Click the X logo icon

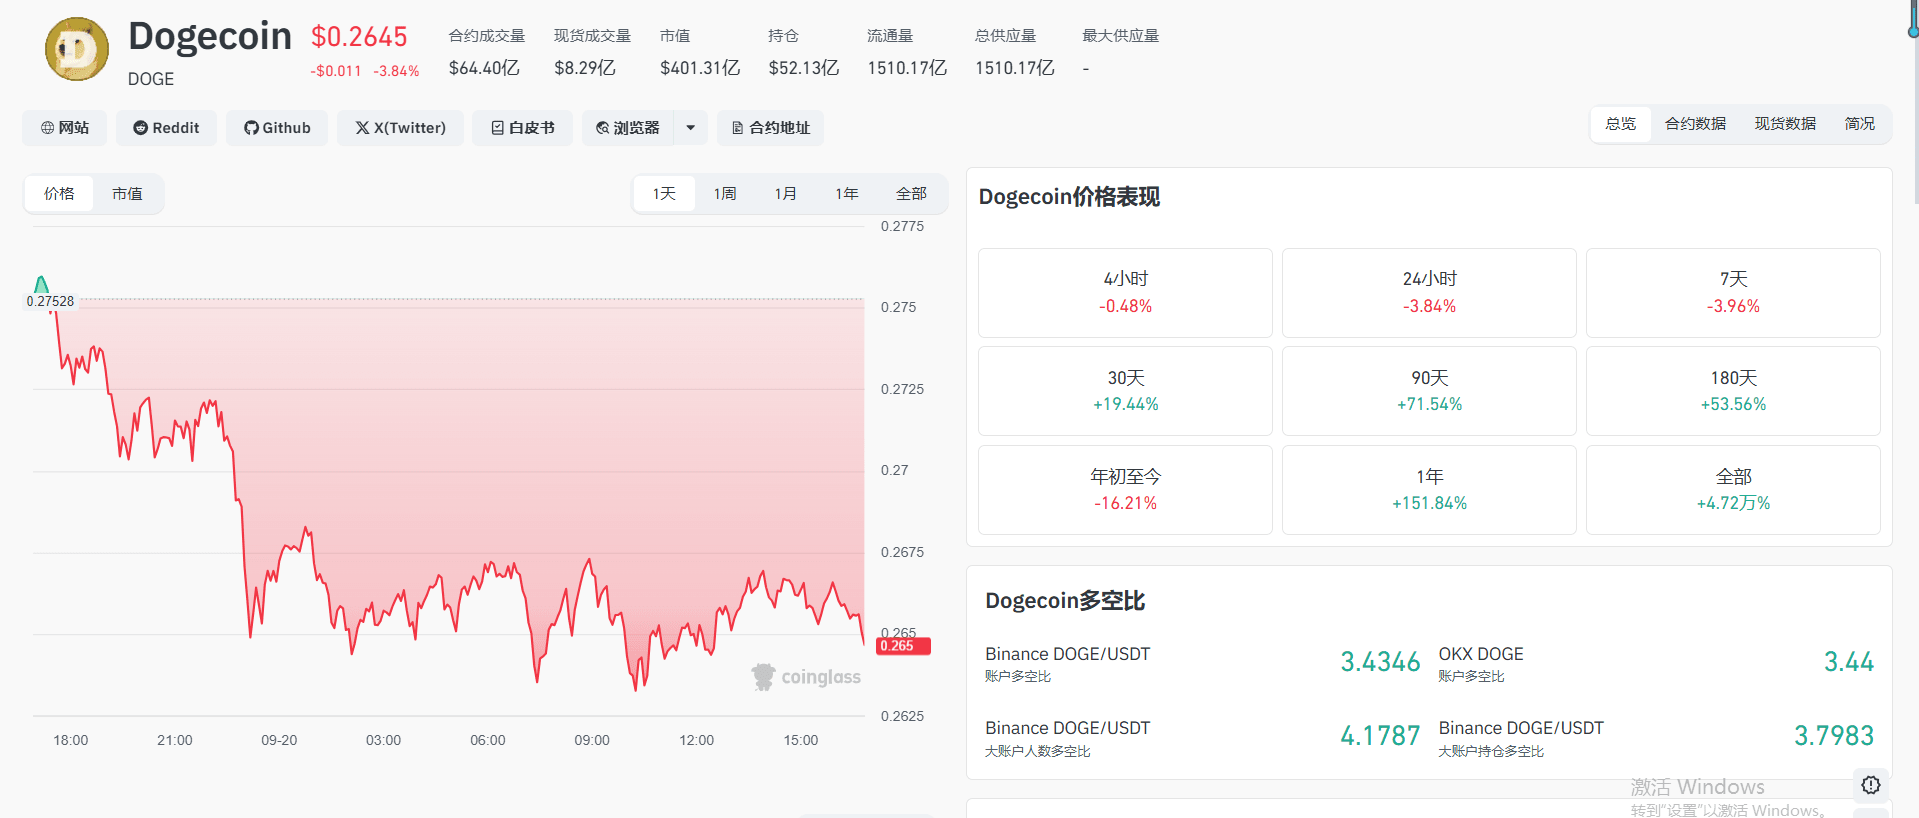coord(362,128)
